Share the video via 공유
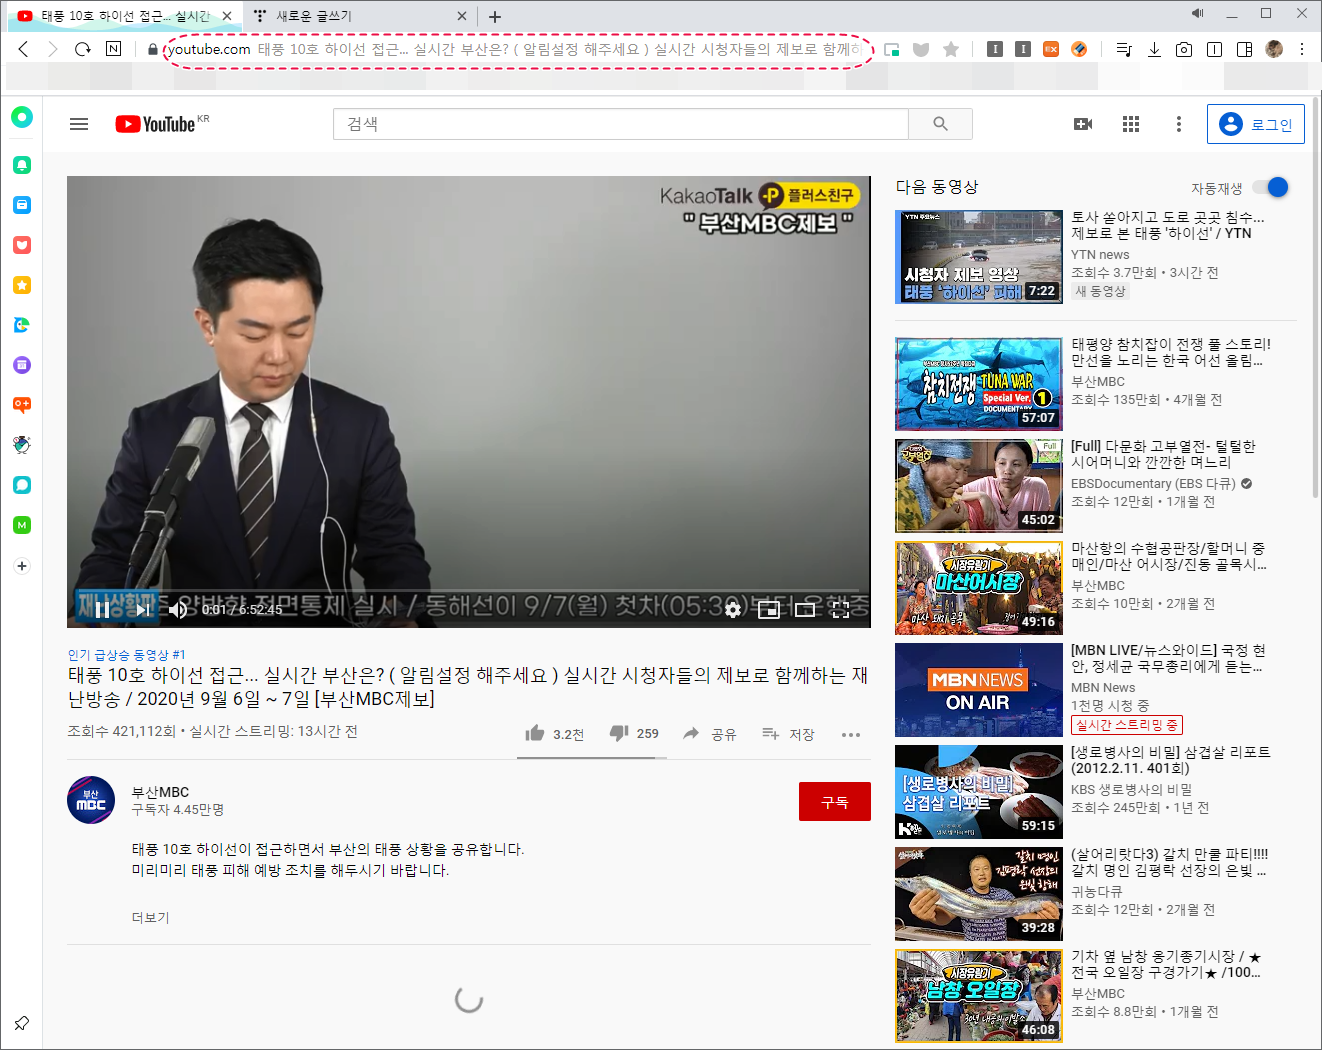This screenshot has width=1322, height=1050. point(709,734)
